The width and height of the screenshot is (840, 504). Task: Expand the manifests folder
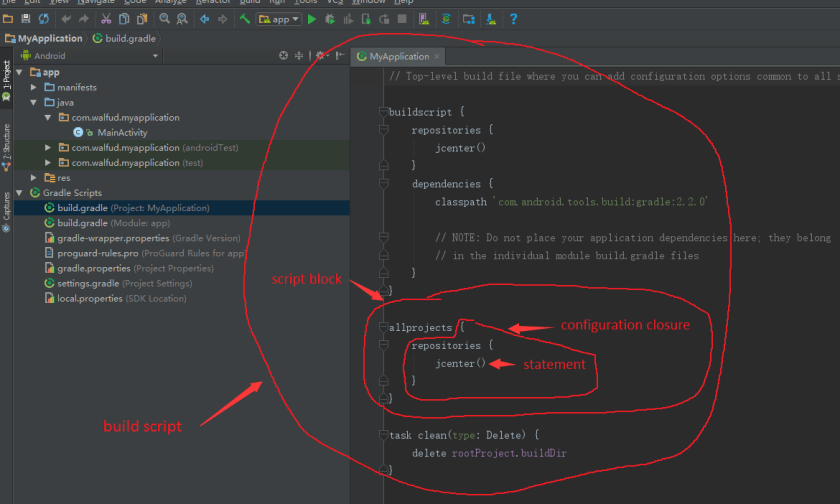click(34, 87)
